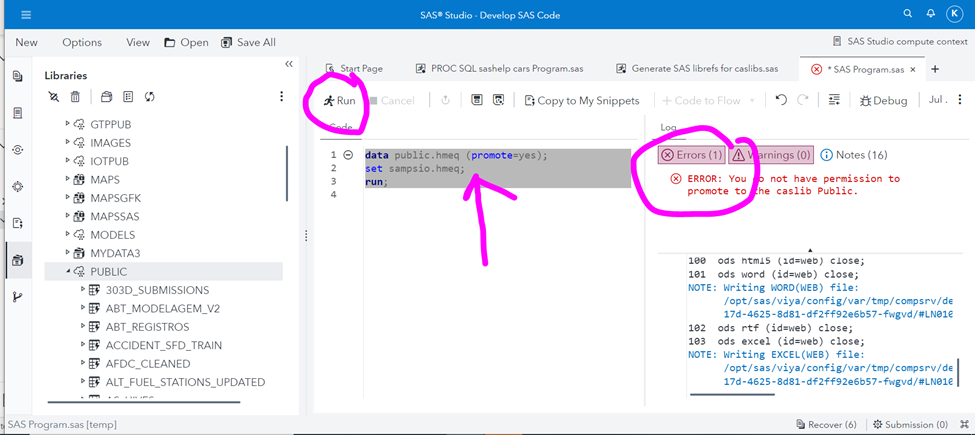Viewport: 975px width, 435px height.
Task: Switch to the Start Page tab
Action: pos(354,68)
